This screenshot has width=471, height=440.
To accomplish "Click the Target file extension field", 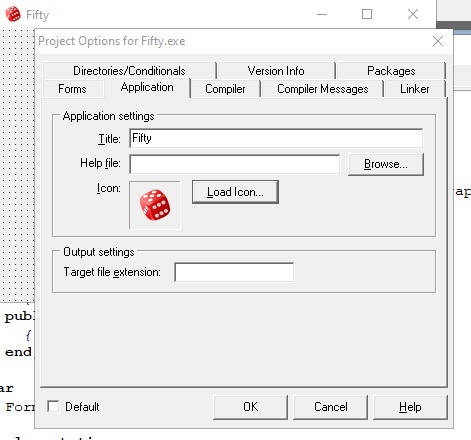I will tap(234, 272).
